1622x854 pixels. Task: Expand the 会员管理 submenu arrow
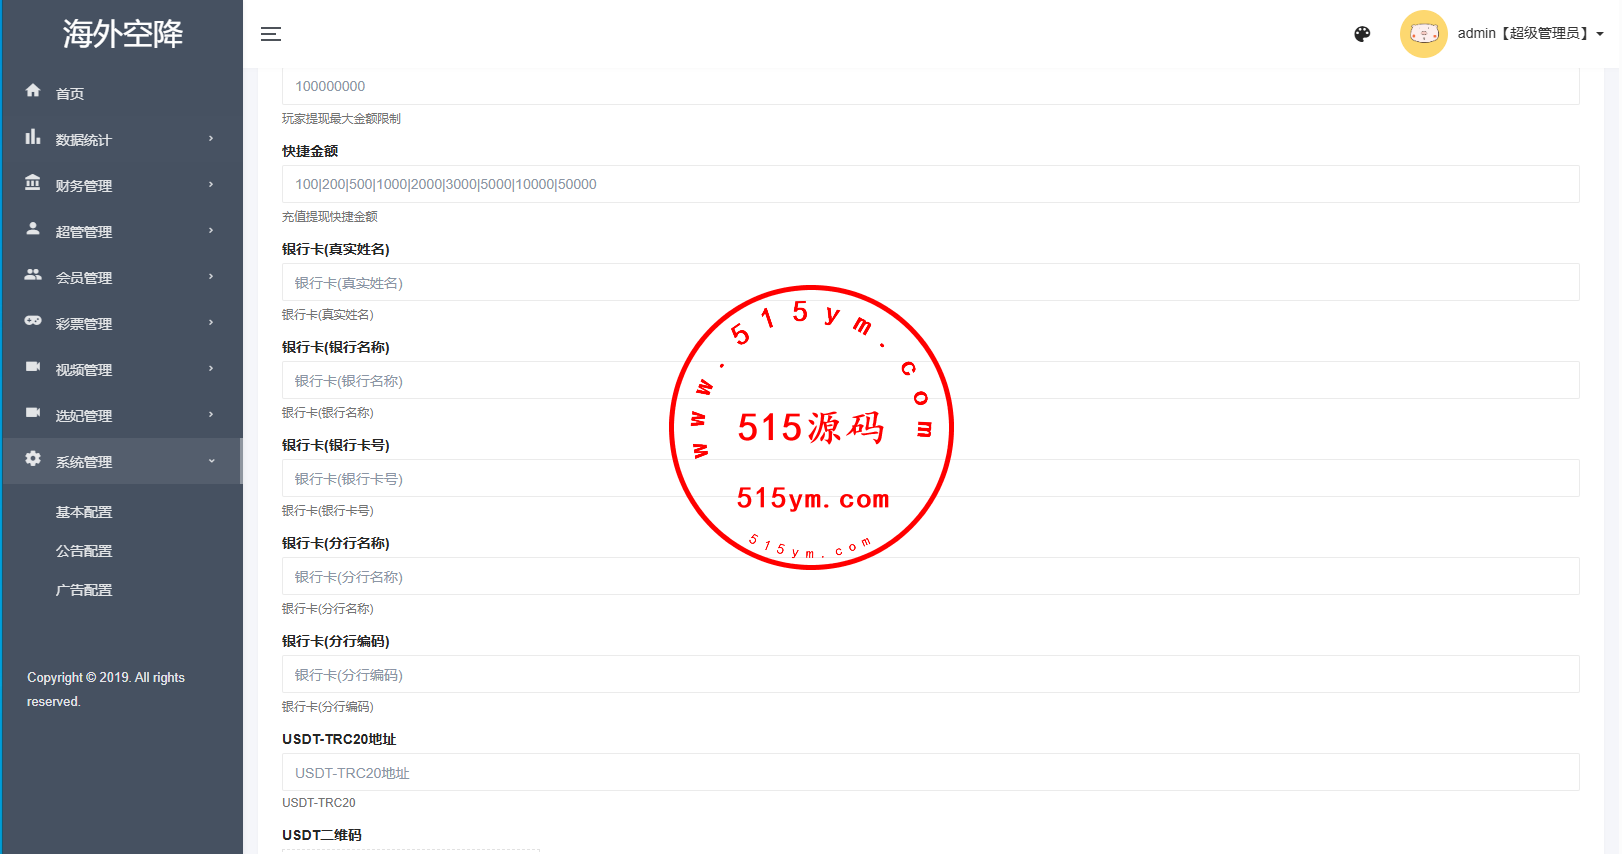pyautogui.click(x=211, y=277)
